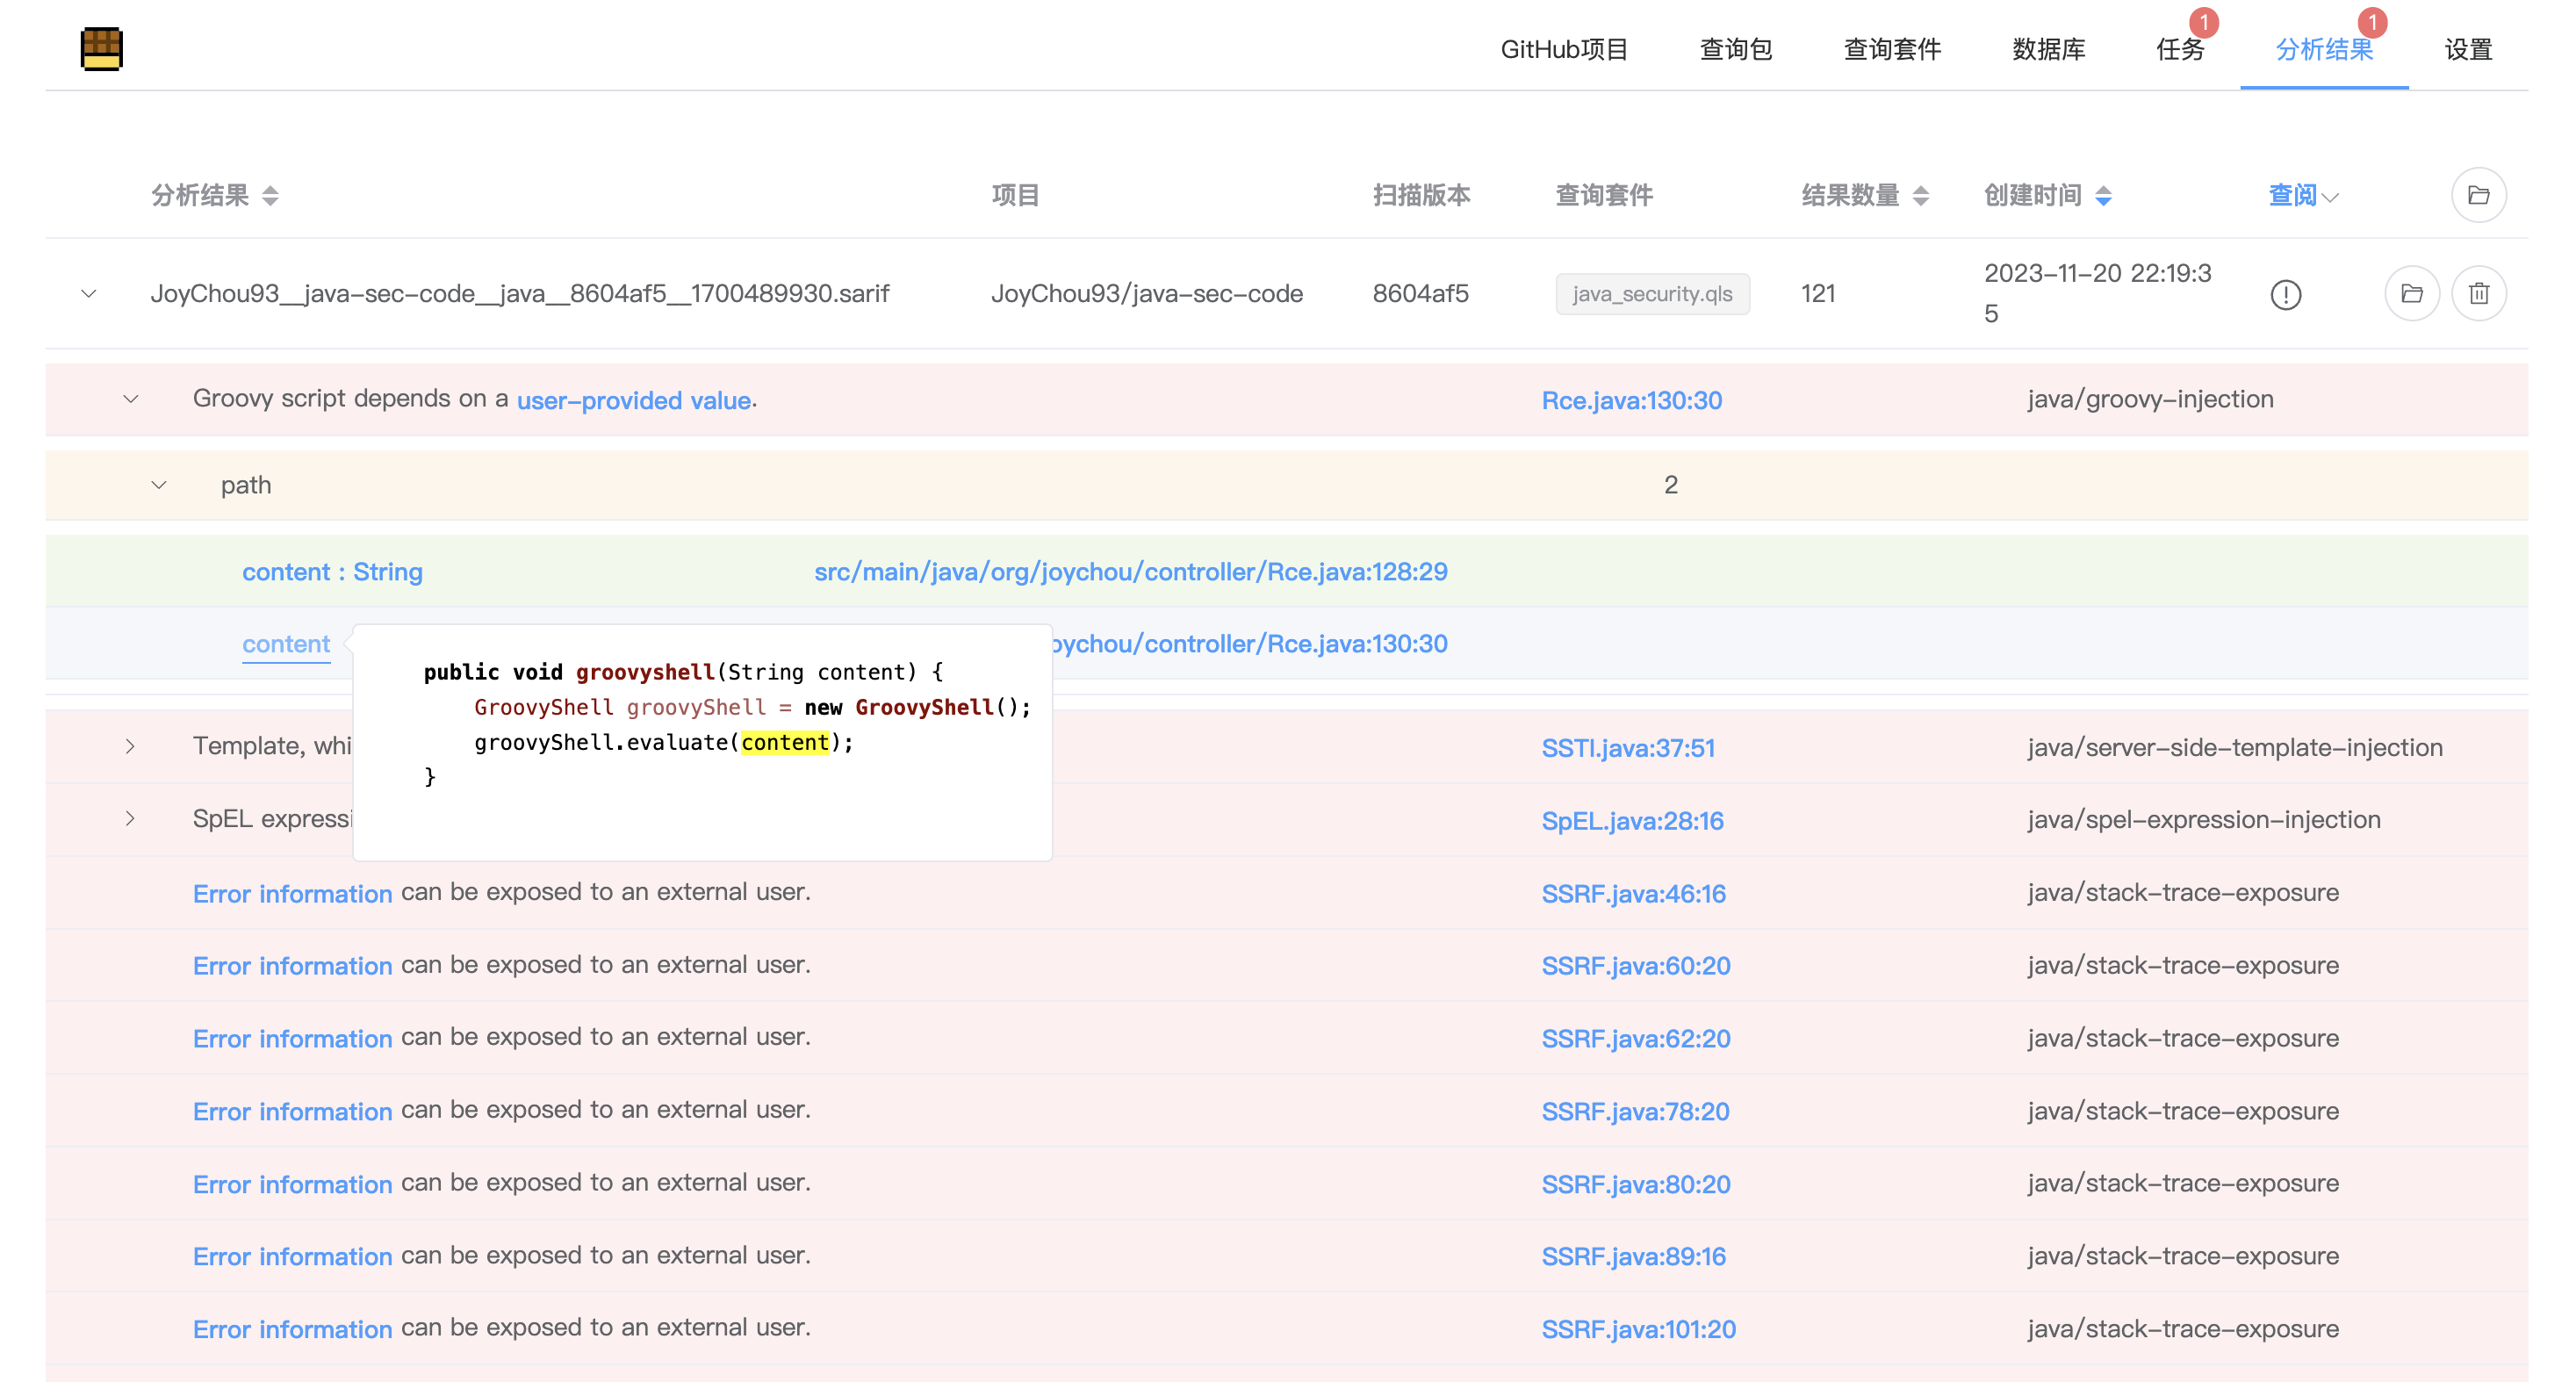2576x1382 pixels.
Task: Click the user-provided value link
Action: 633,400
